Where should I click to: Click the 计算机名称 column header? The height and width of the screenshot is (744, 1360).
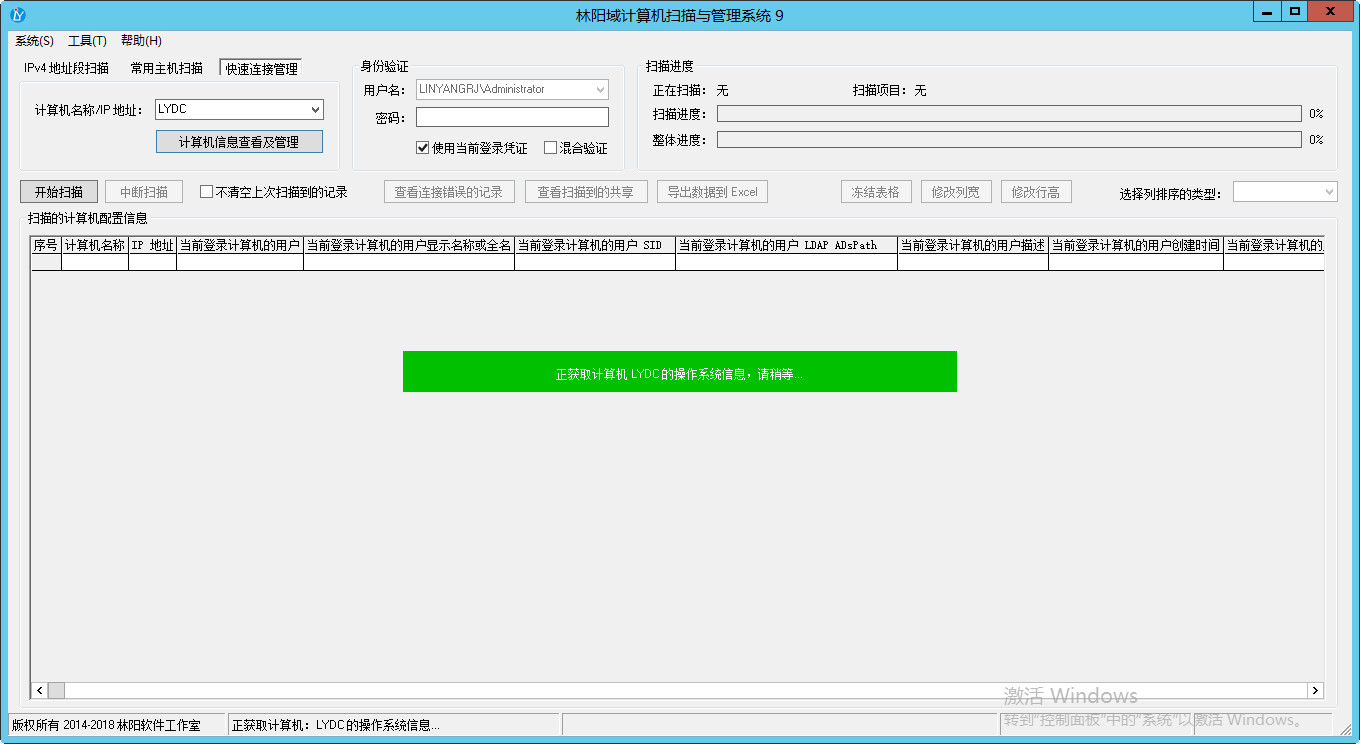pyautogui.click(x=95, y=245)
